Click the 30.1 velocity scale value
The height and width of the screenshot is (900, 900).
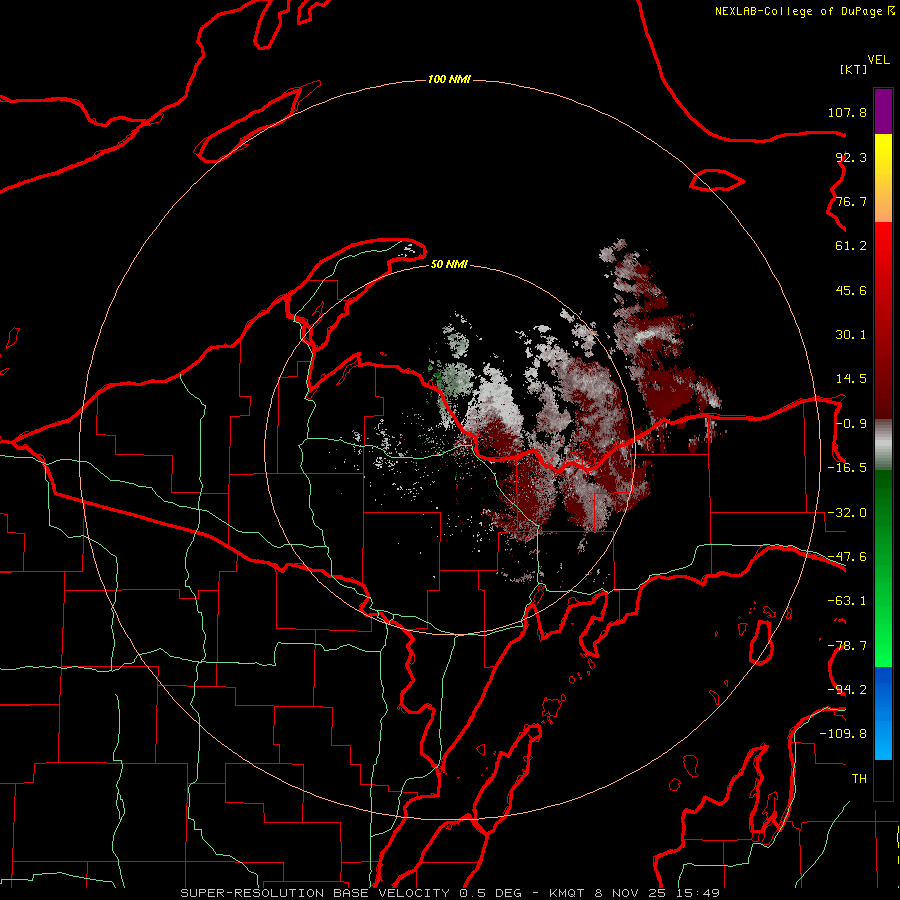pos(851,335)
